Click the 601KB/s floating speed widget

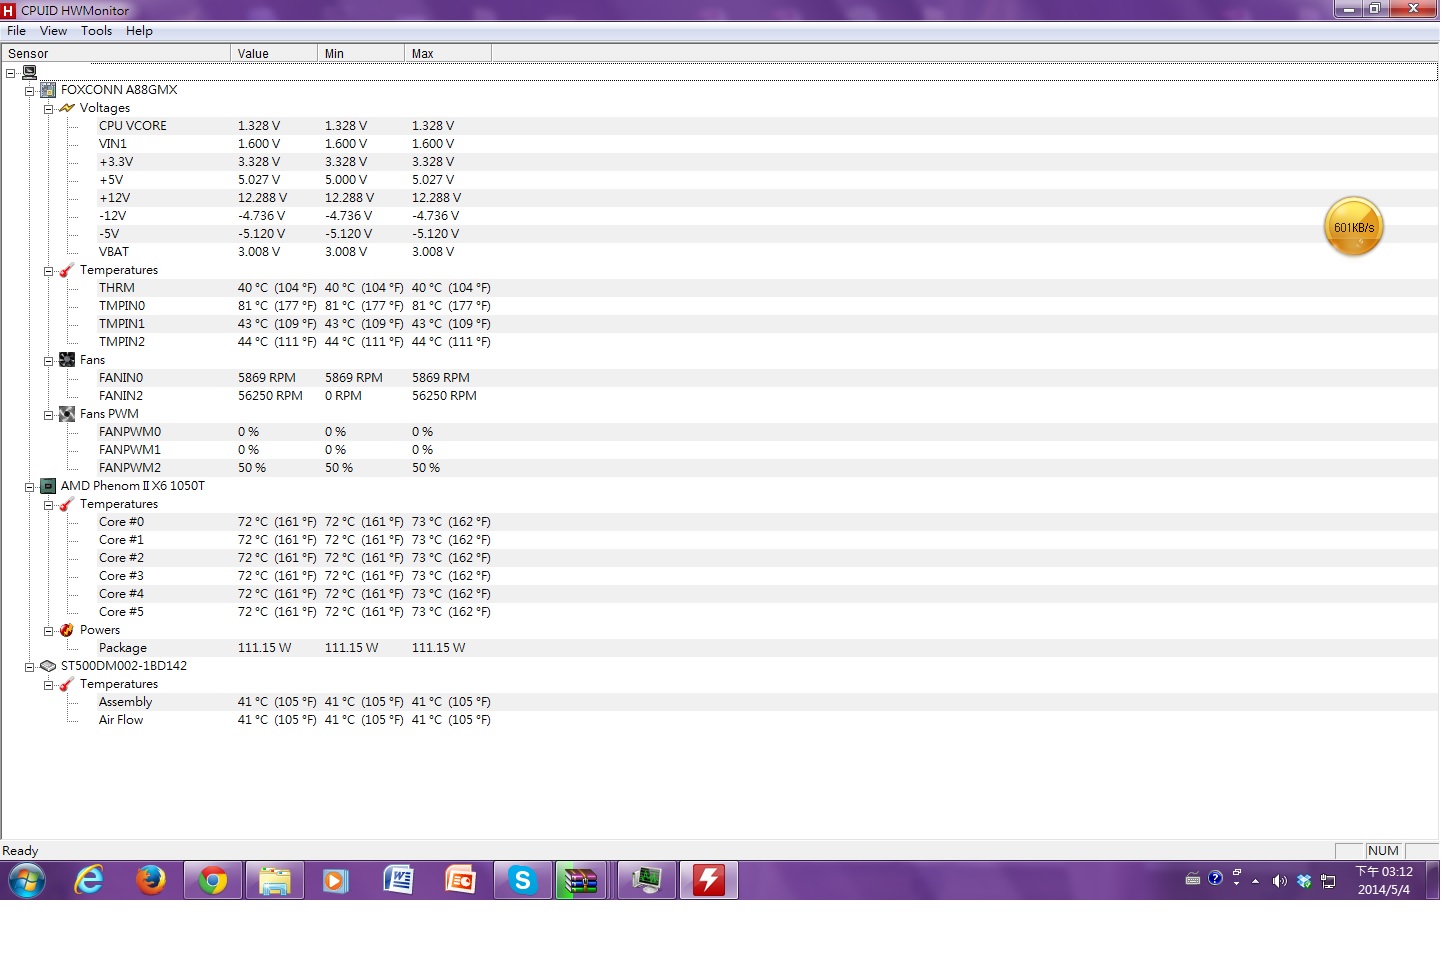coord(1353,227)
